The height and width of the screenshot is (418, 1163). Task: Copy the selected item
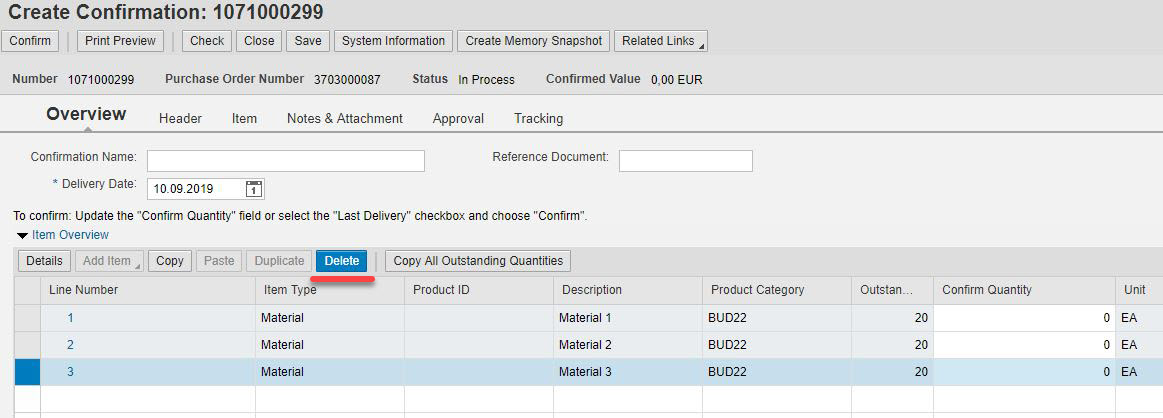170,261
